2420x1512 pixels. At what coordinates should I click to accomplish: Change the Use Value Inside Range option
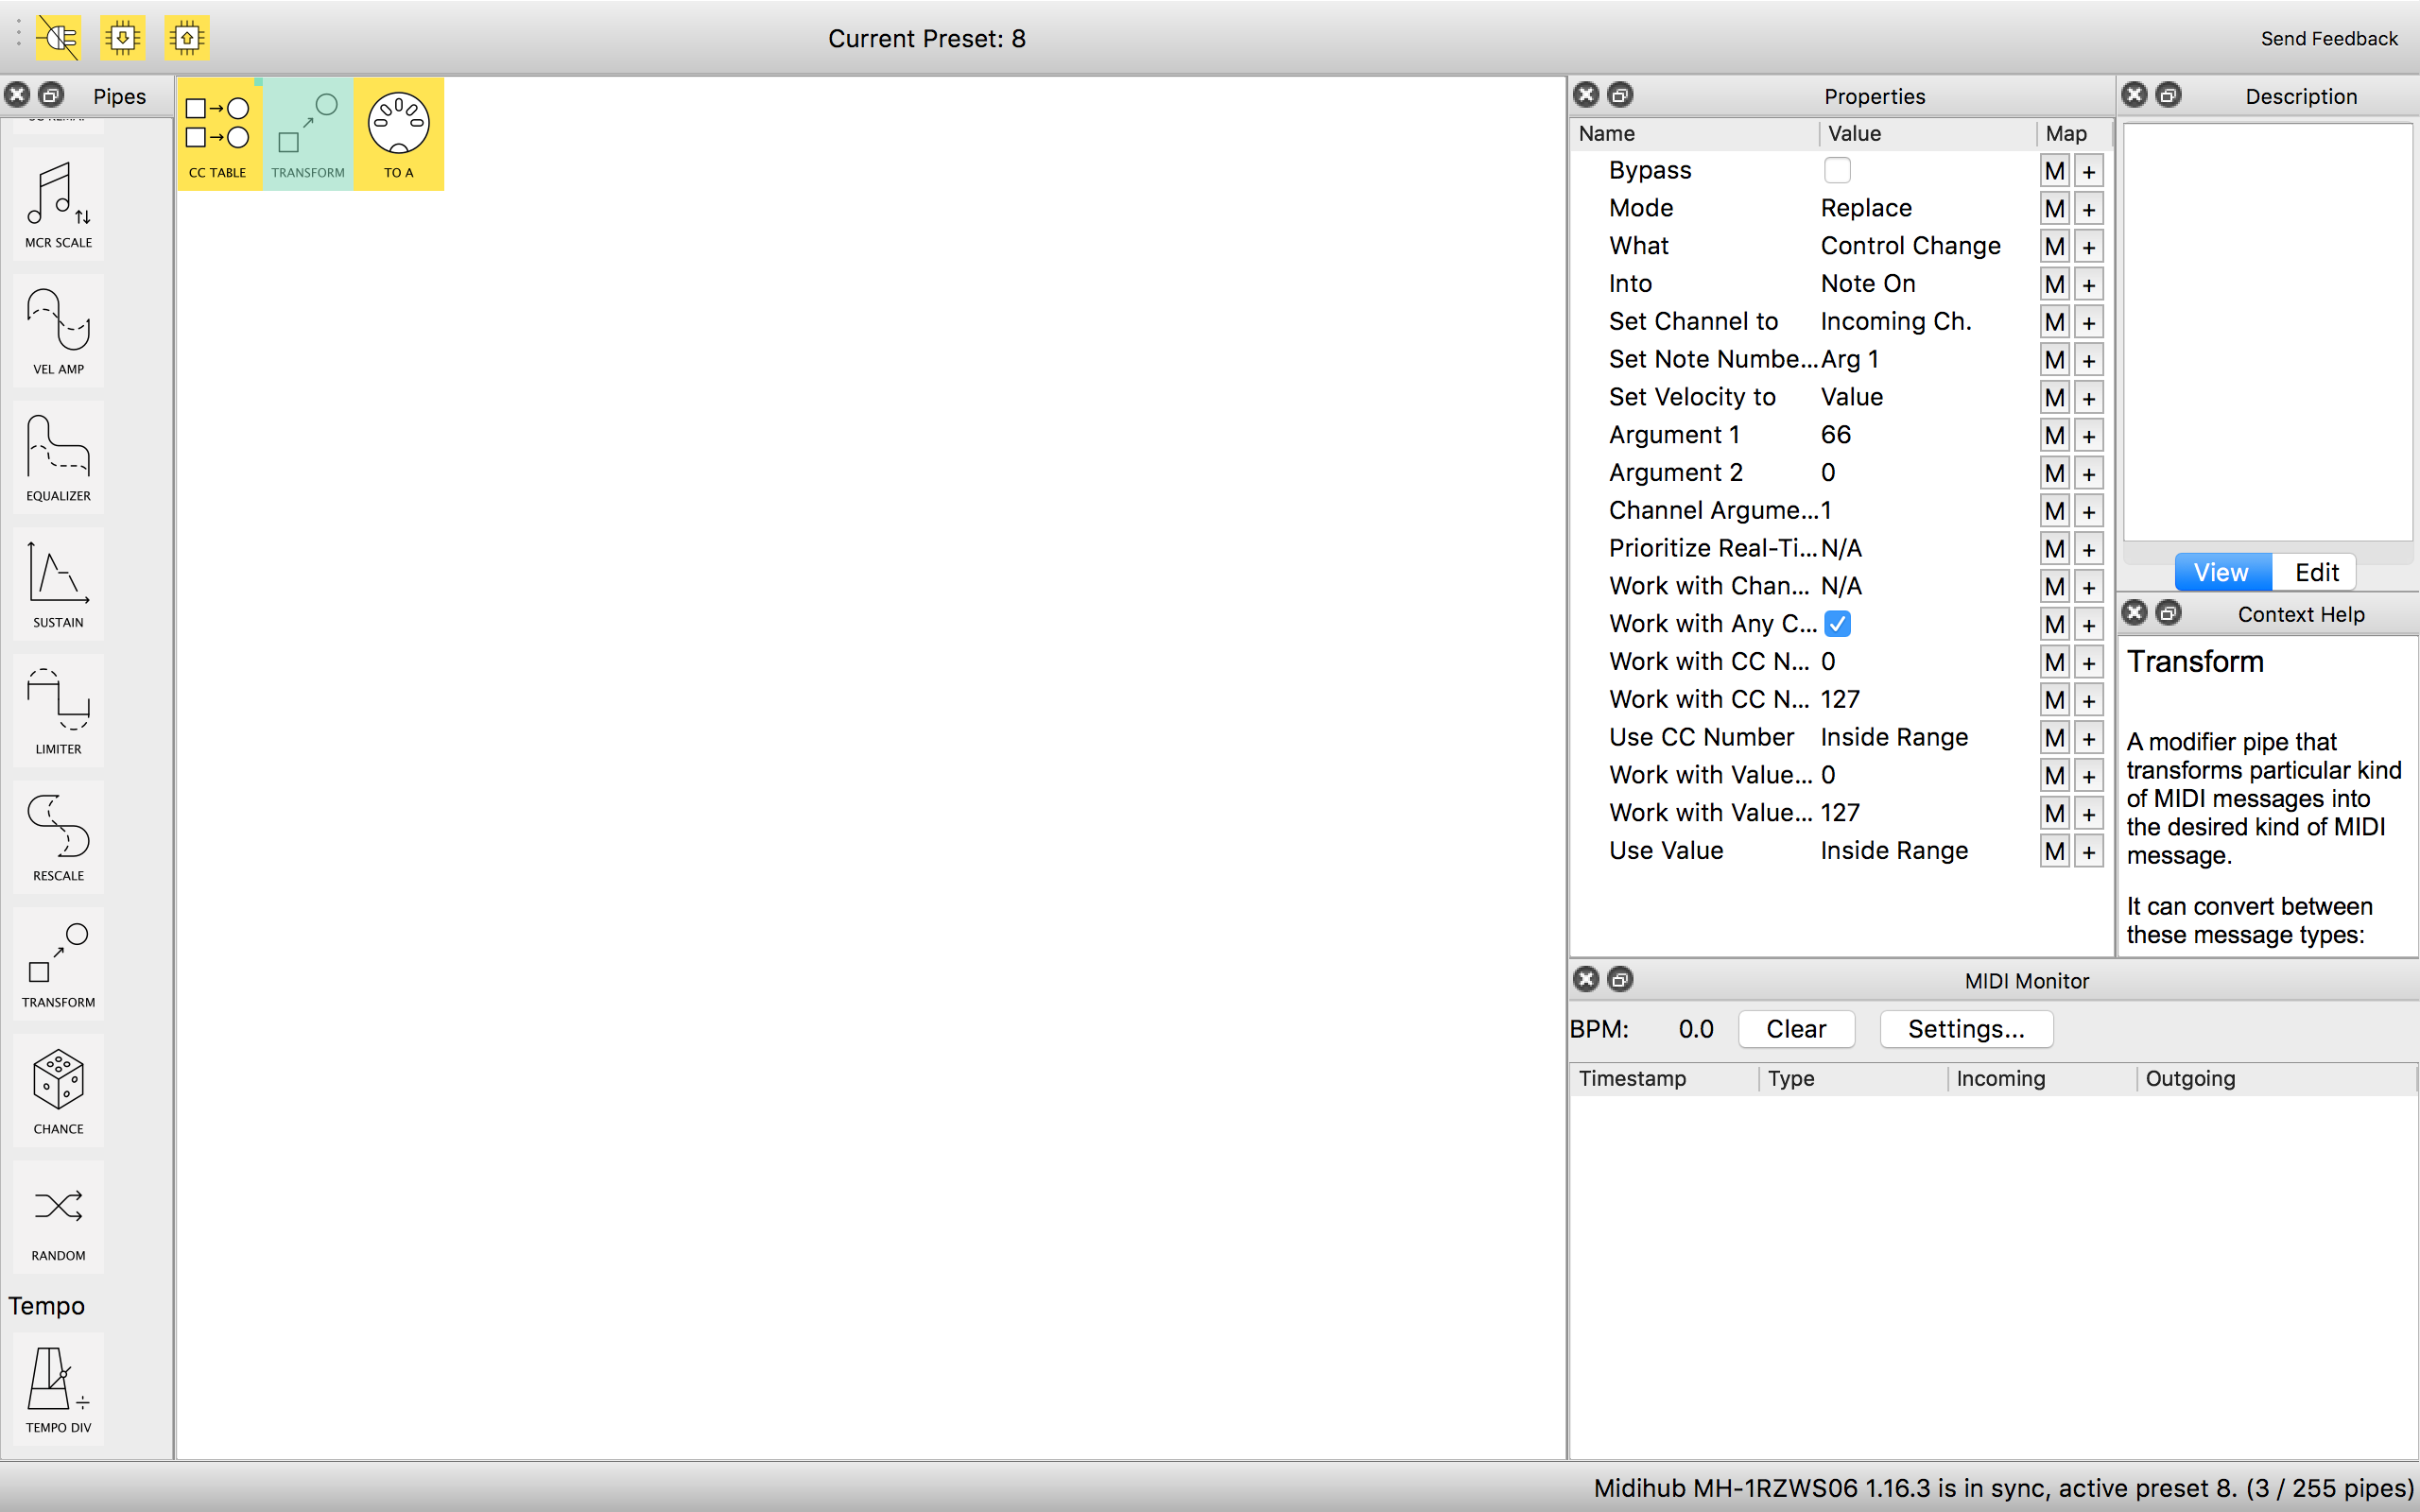tap(1893, 851)
